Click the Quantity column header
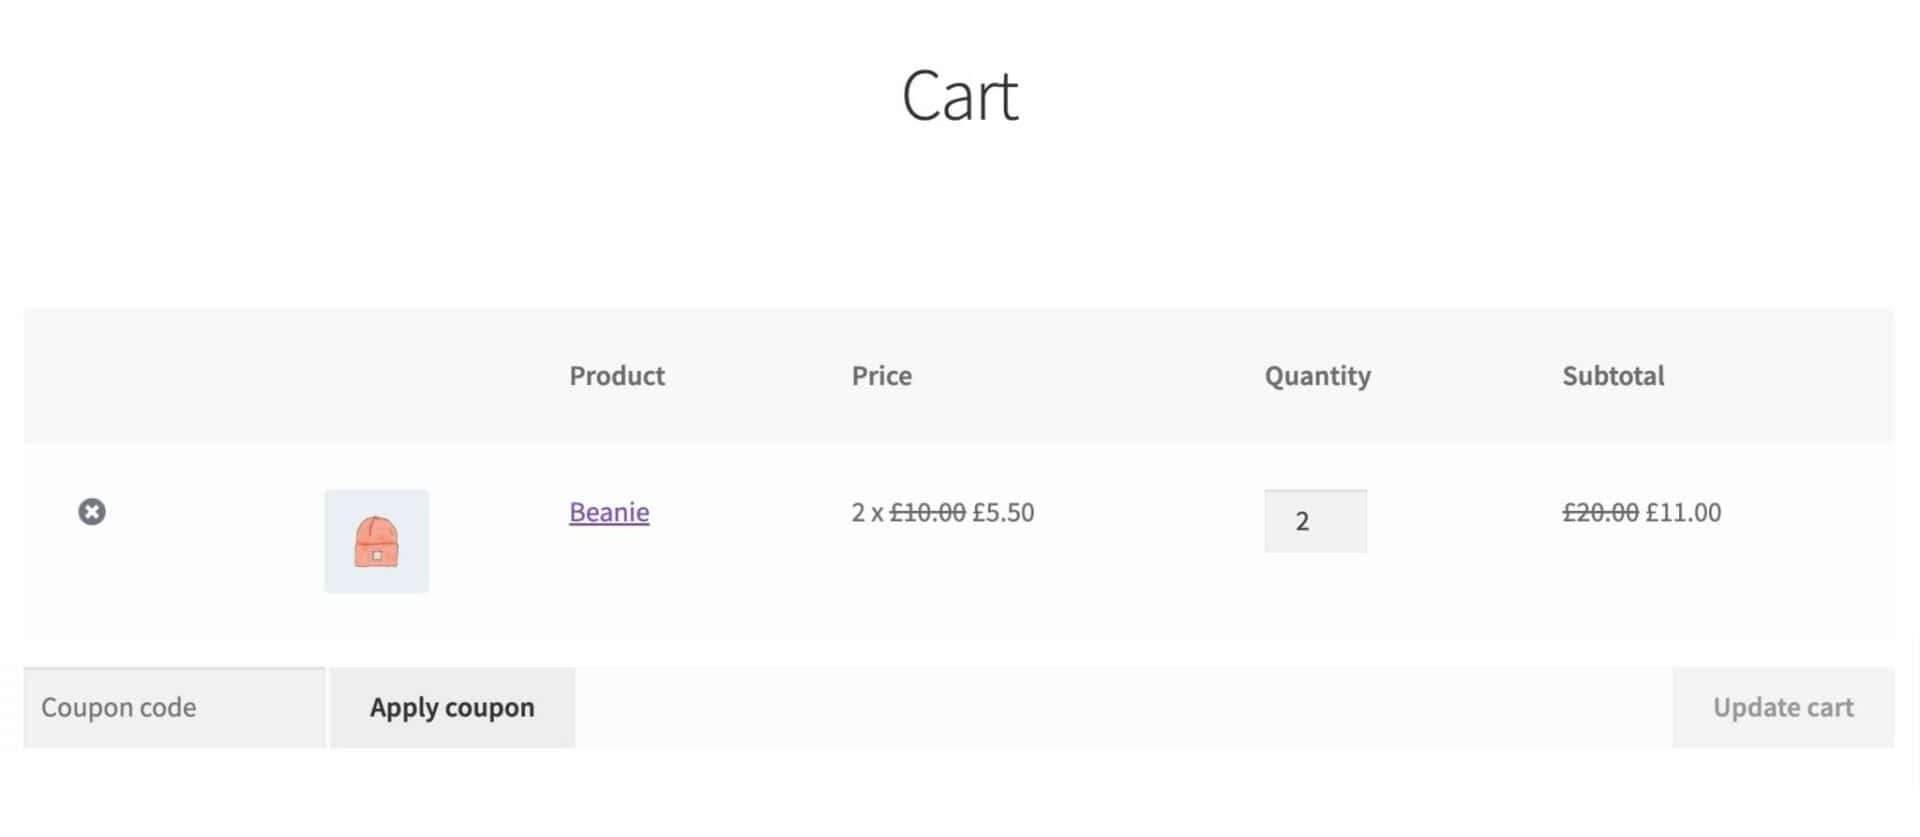The image size is (1920, 837). pos(1317,376)
